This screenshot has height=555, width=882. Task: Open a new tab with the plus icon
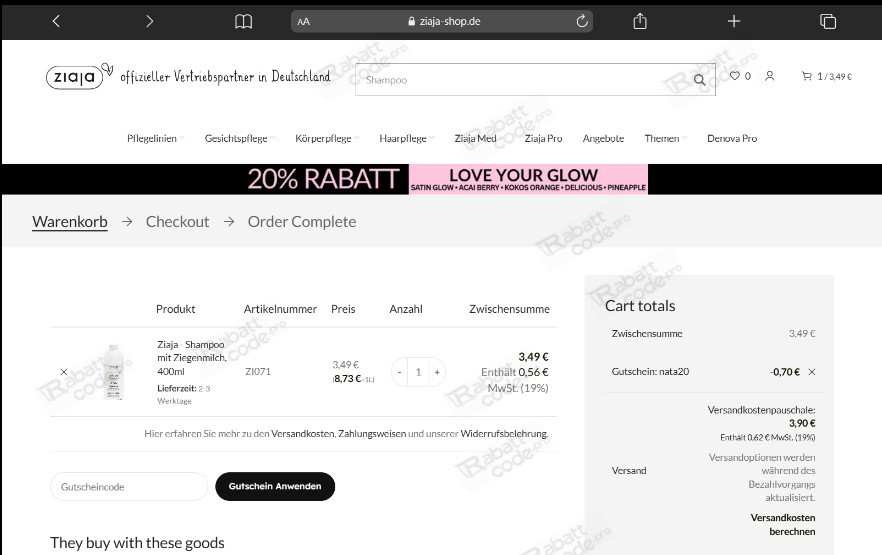coord(734,21)
